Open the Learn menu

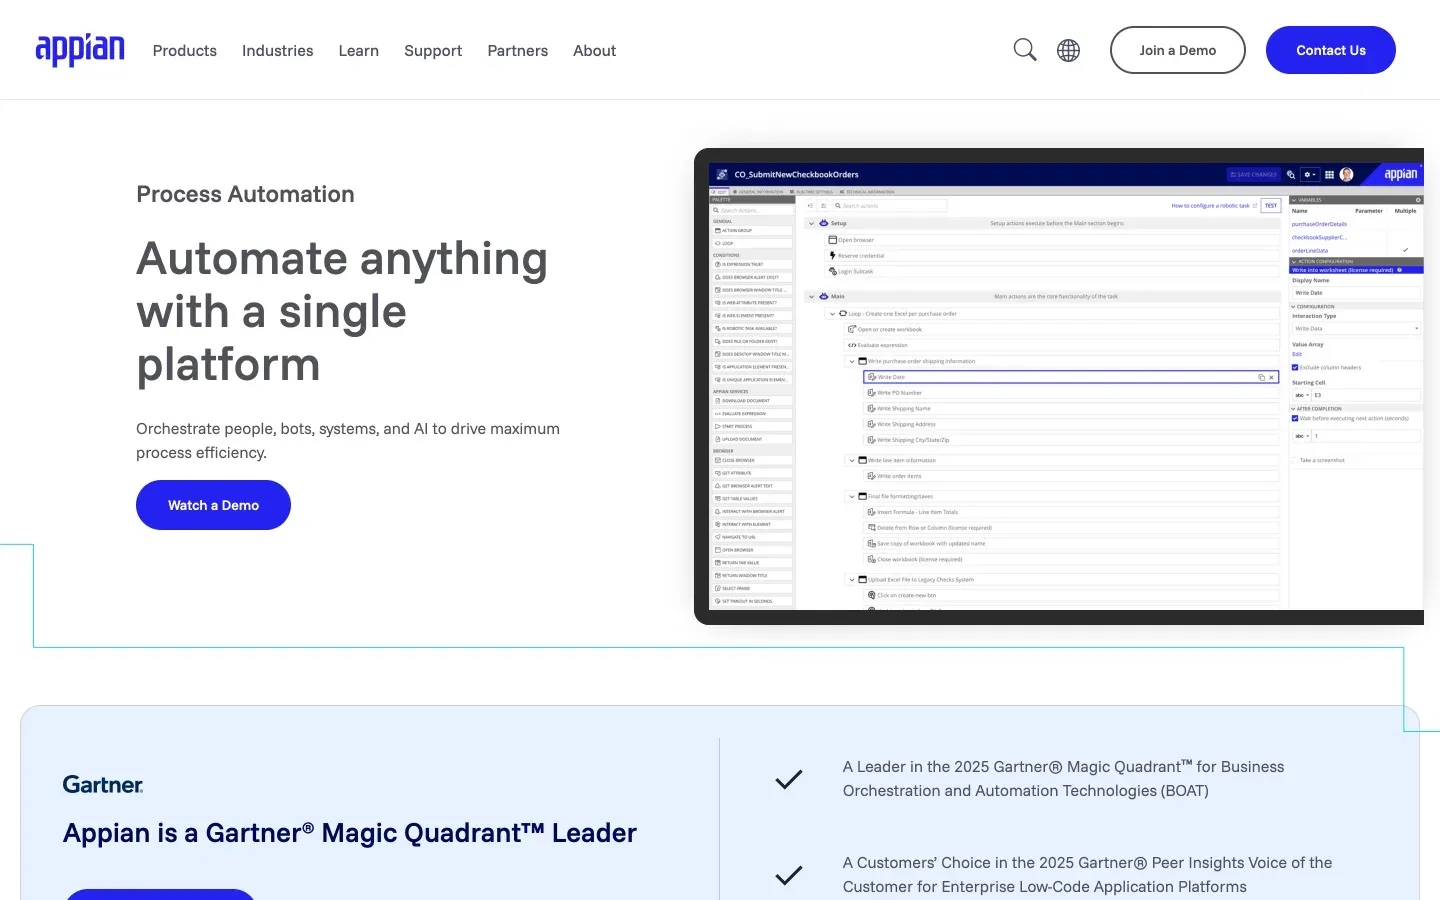tap(359, 50)
